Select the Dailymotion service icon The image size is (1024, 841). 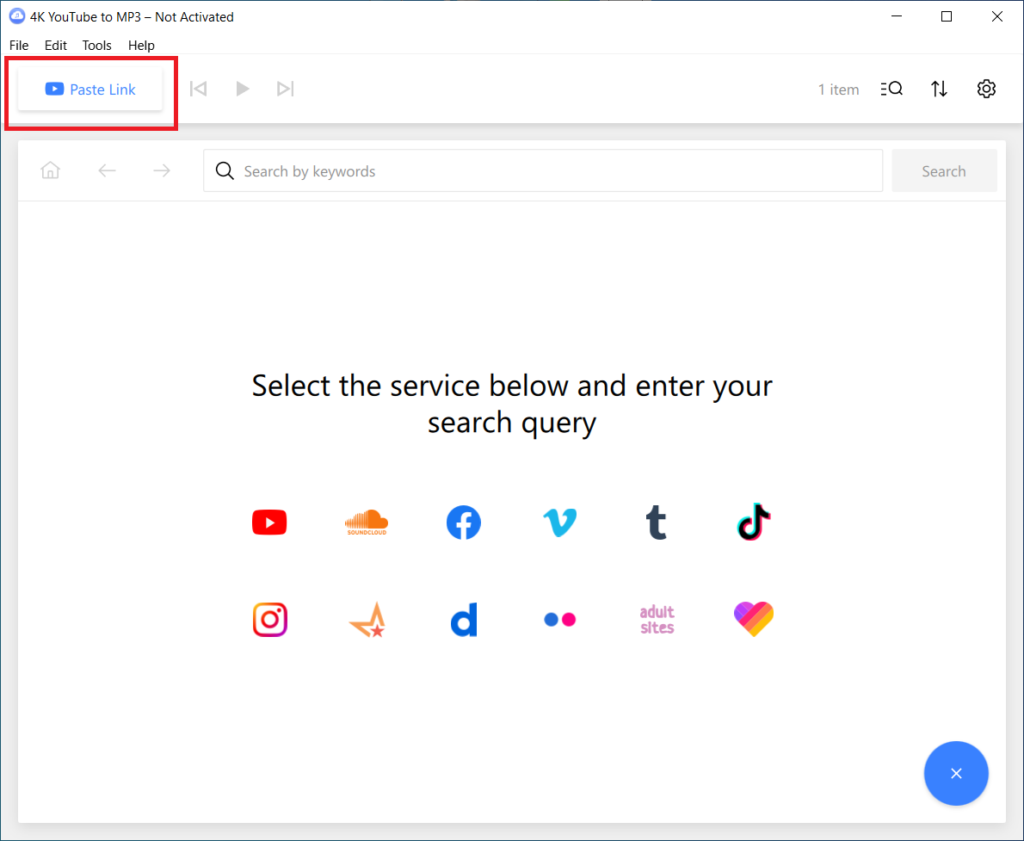464,619
